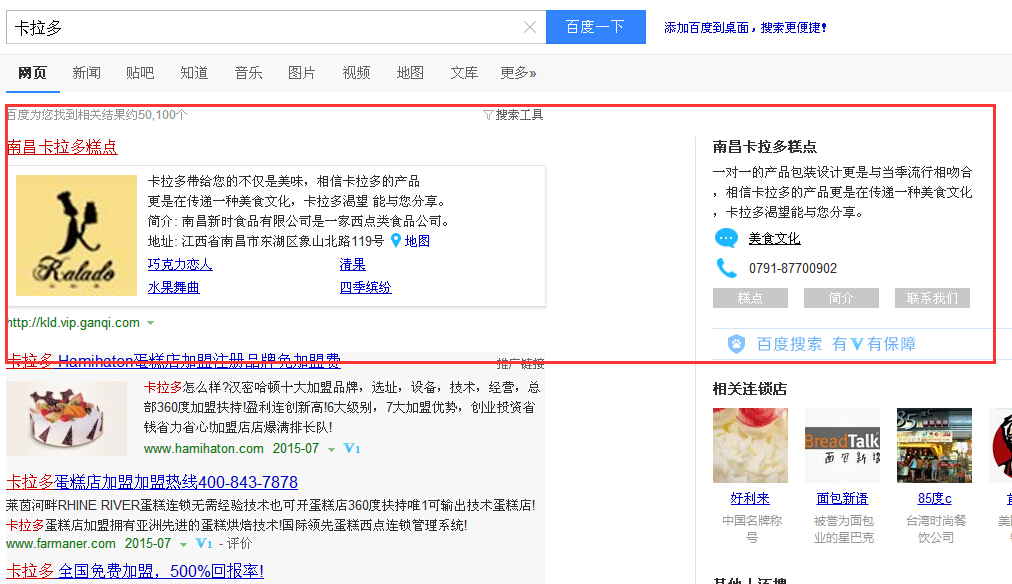
Task: Clear the search box with the X icon
Action: (x=529, y=27)
